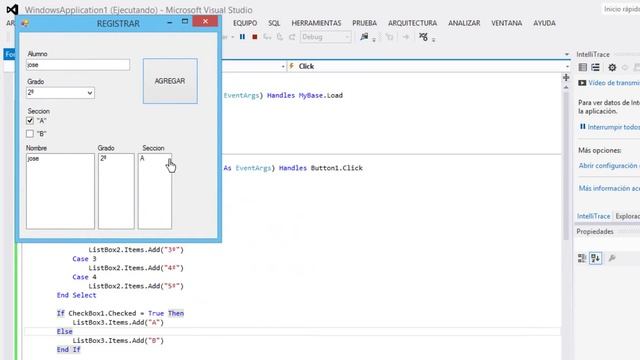
Task: Click the scissors-like toolbar icon near Debug combo
Action: [423, 37]
